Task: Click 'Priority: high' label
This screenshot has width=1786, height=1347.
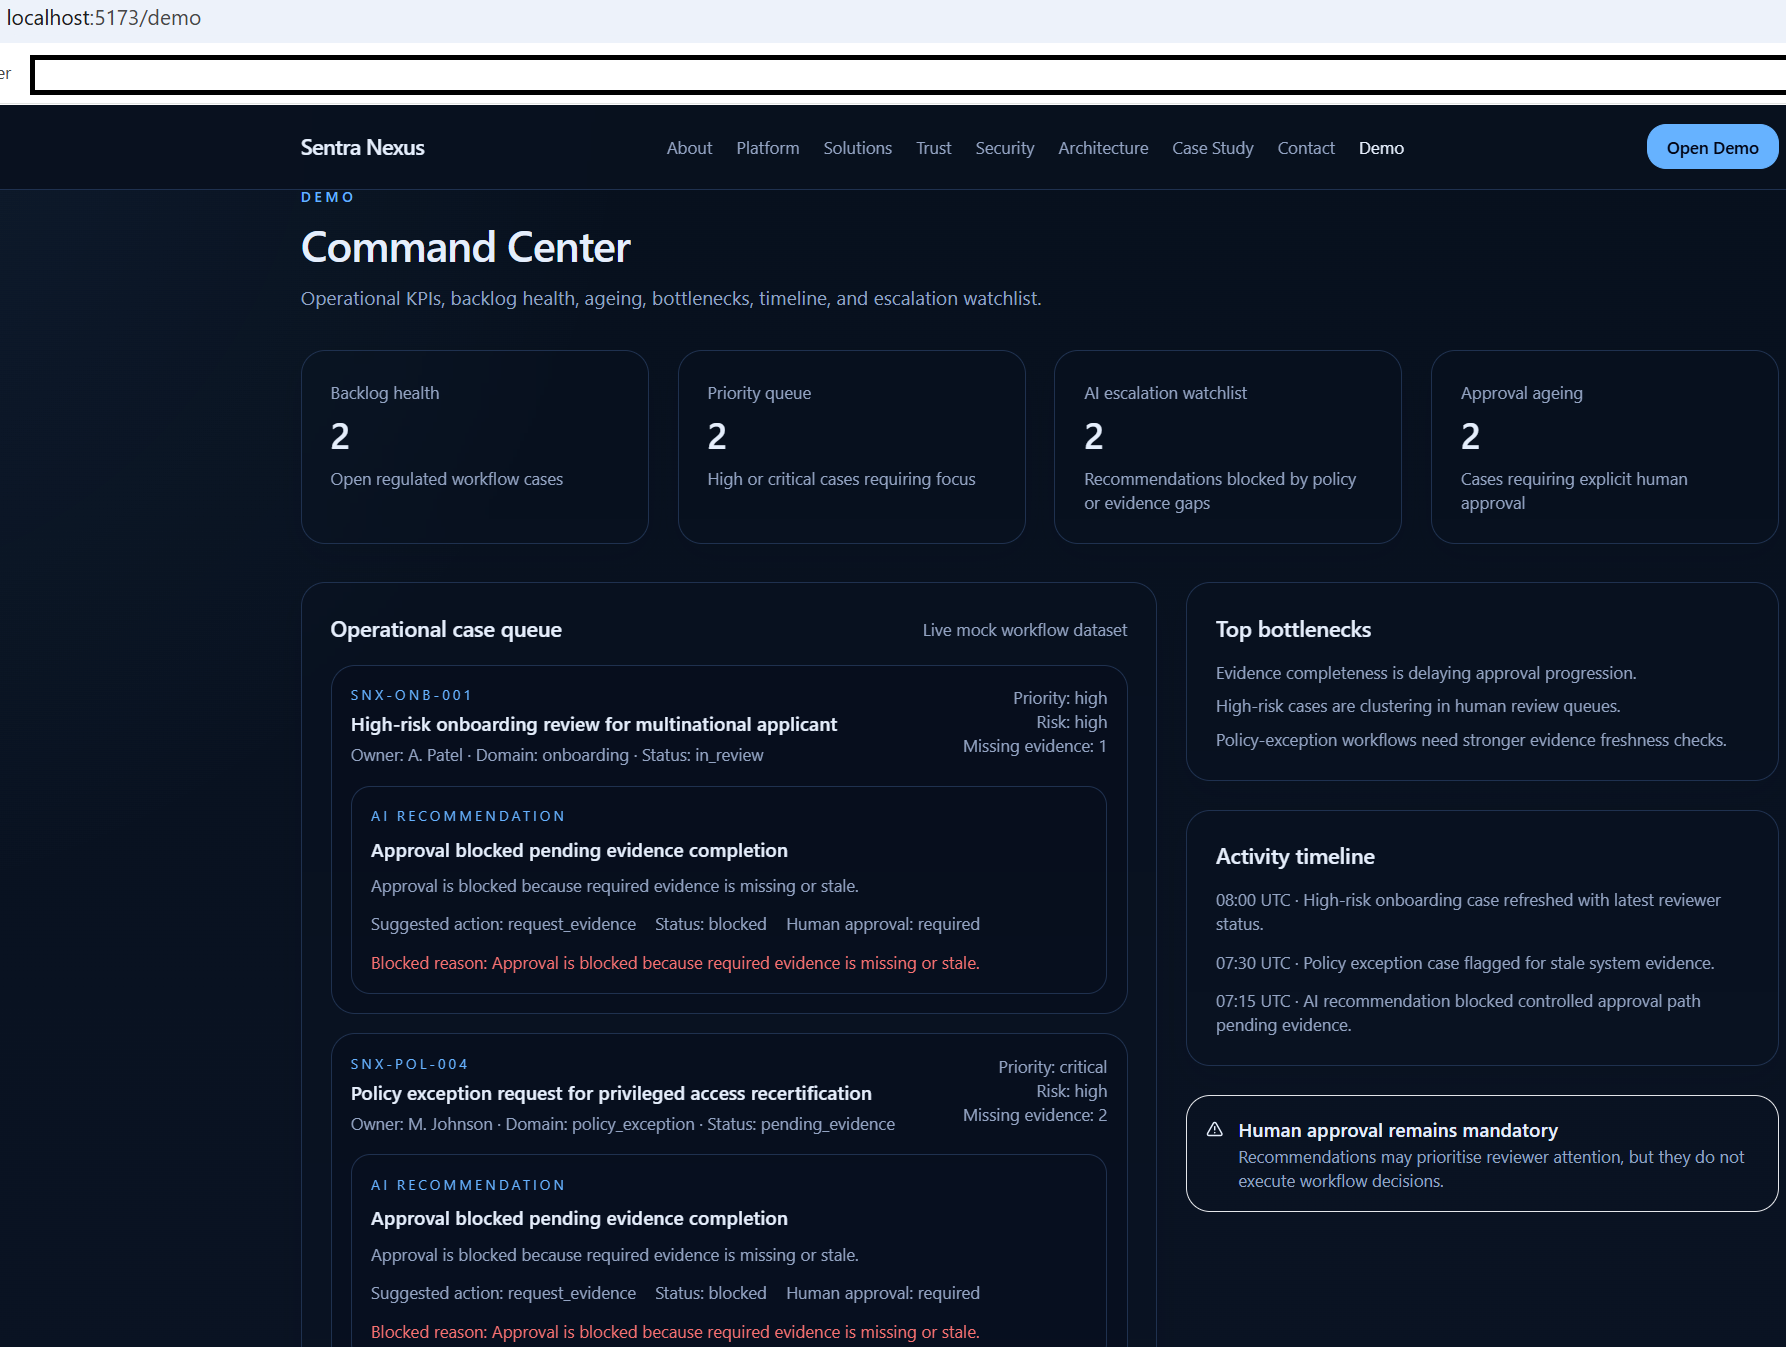Action: pos(1060,698)
